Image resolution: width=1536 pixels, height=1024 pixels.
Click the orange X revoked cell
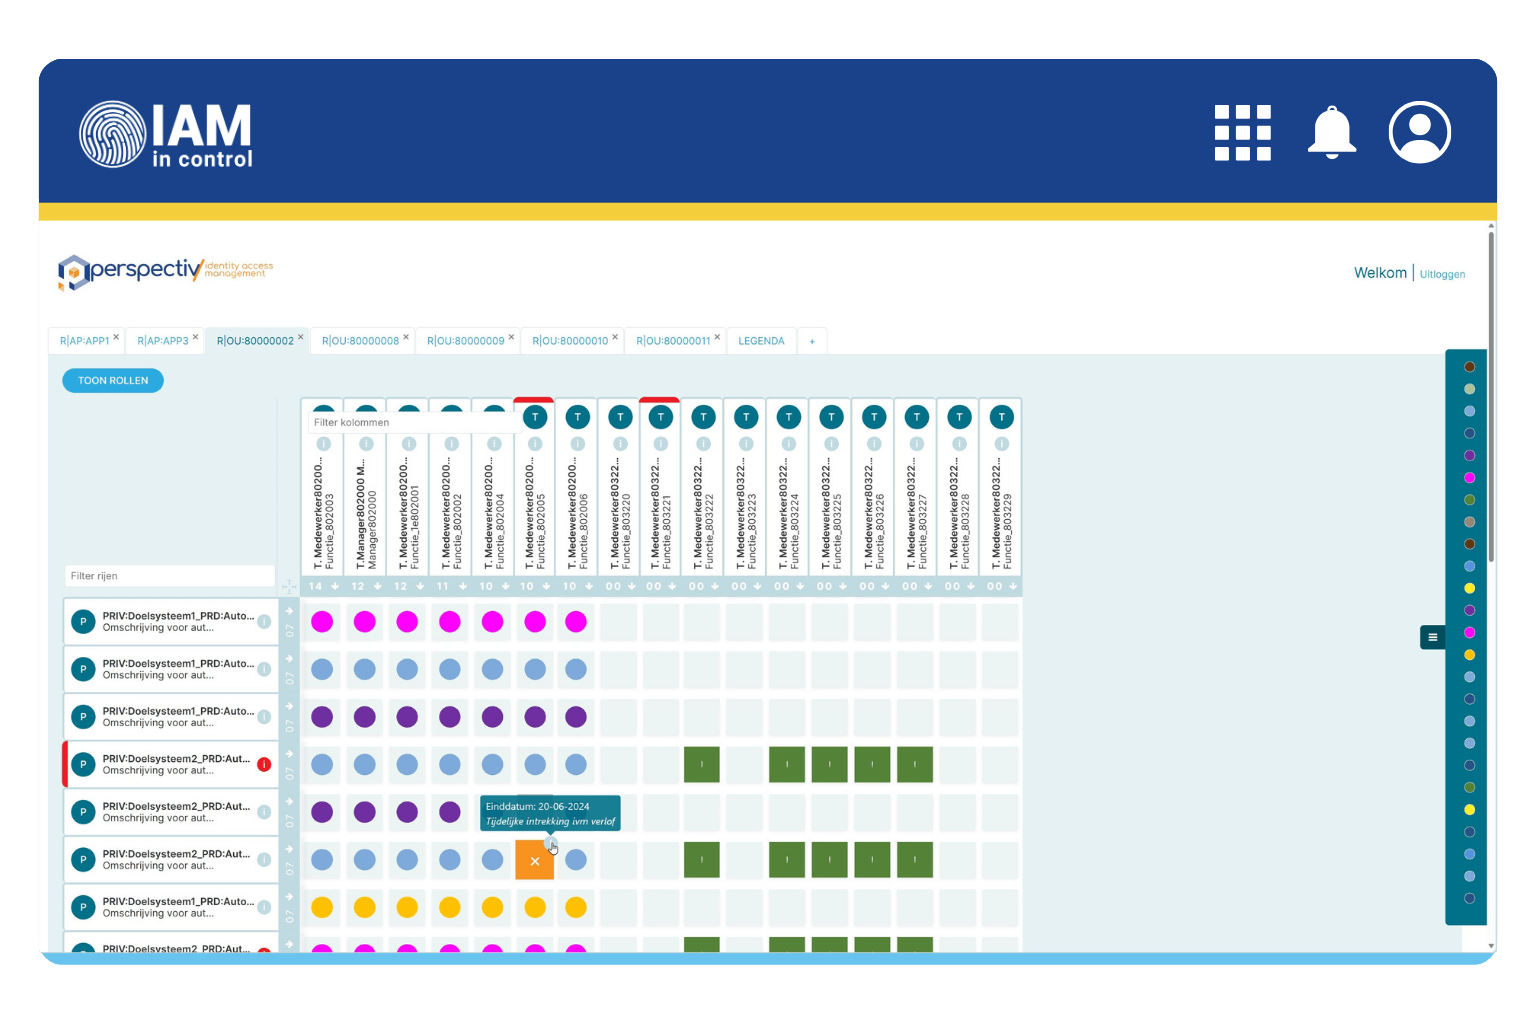point(535,860)
